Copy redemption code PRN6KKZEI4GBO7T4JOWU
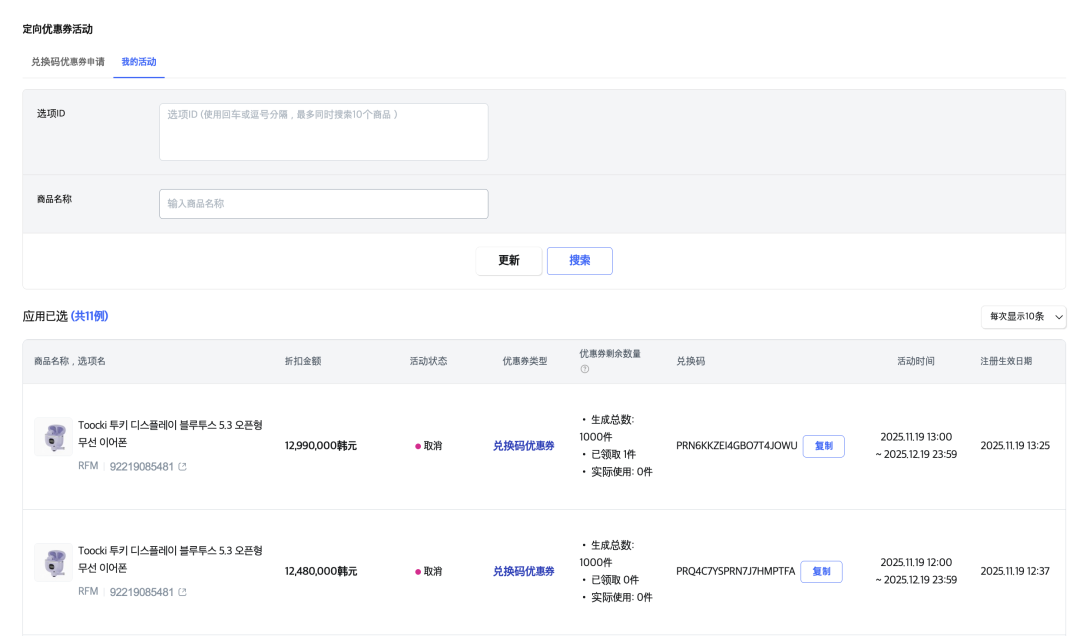This screenshot has width=1080, height=636. [x=823, y=446]
